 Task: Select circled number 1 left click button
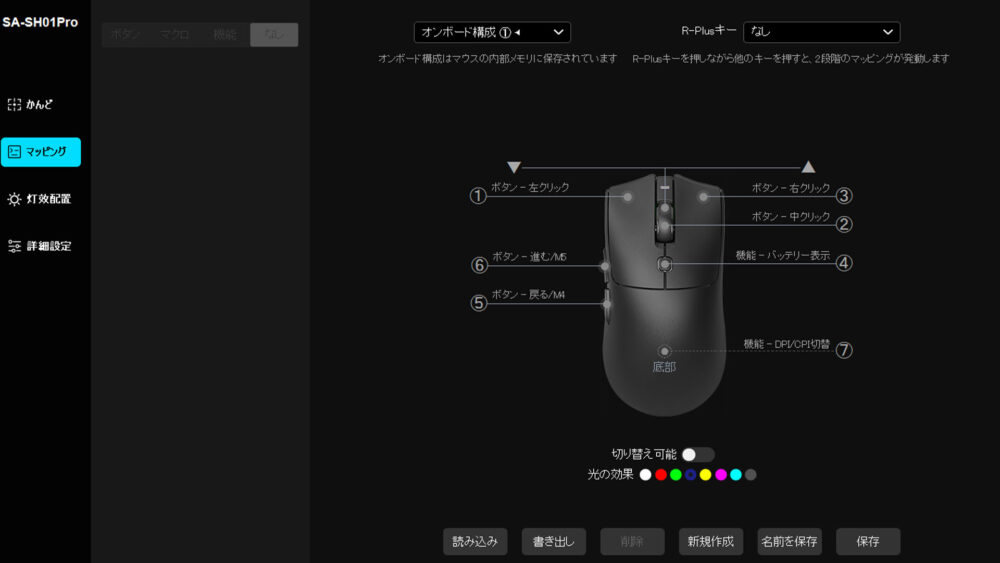478,196
